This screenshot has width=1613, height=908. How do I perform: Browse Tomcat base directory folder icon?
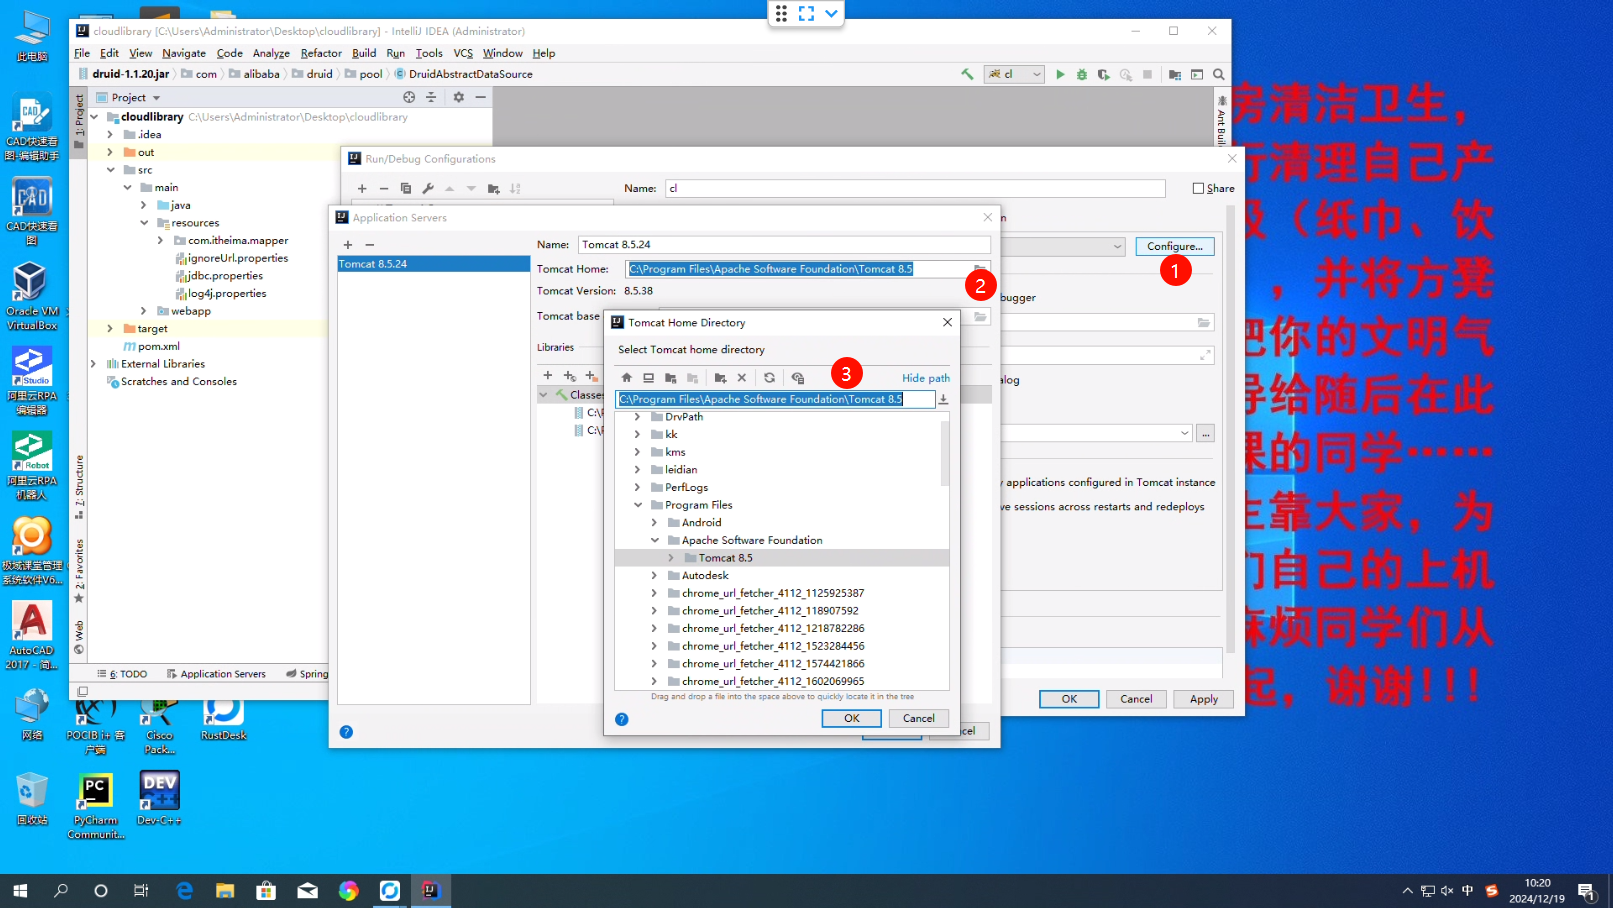(980, 317)
